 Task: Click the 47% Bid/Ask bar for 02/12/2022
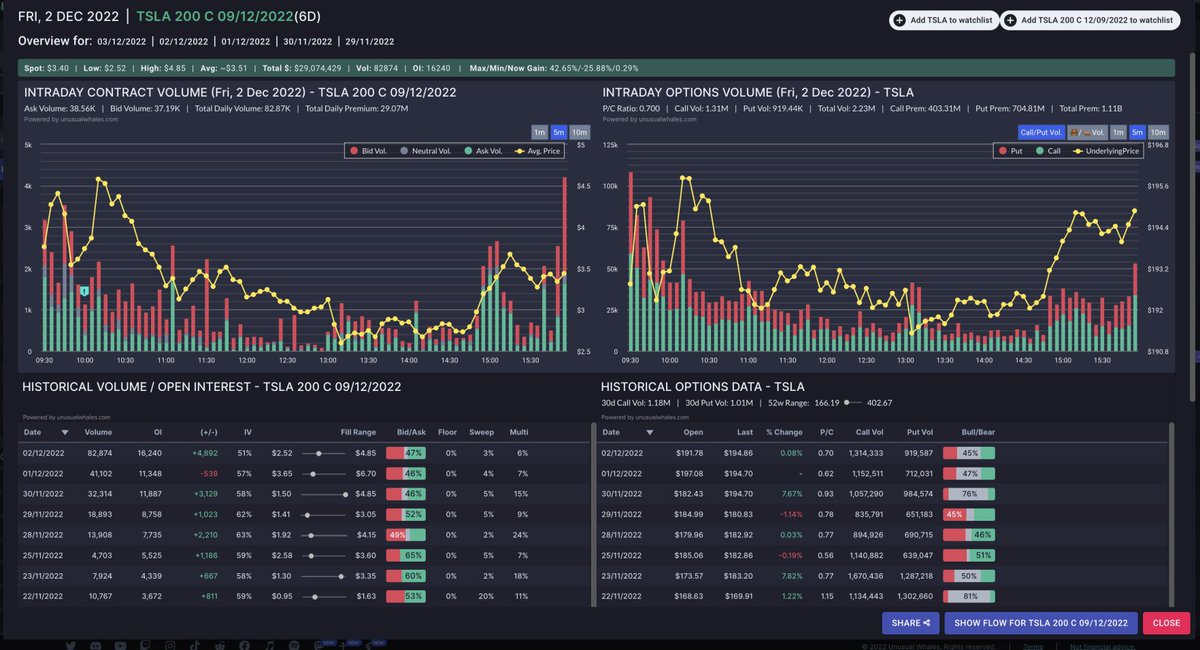(x=405, y=453)
